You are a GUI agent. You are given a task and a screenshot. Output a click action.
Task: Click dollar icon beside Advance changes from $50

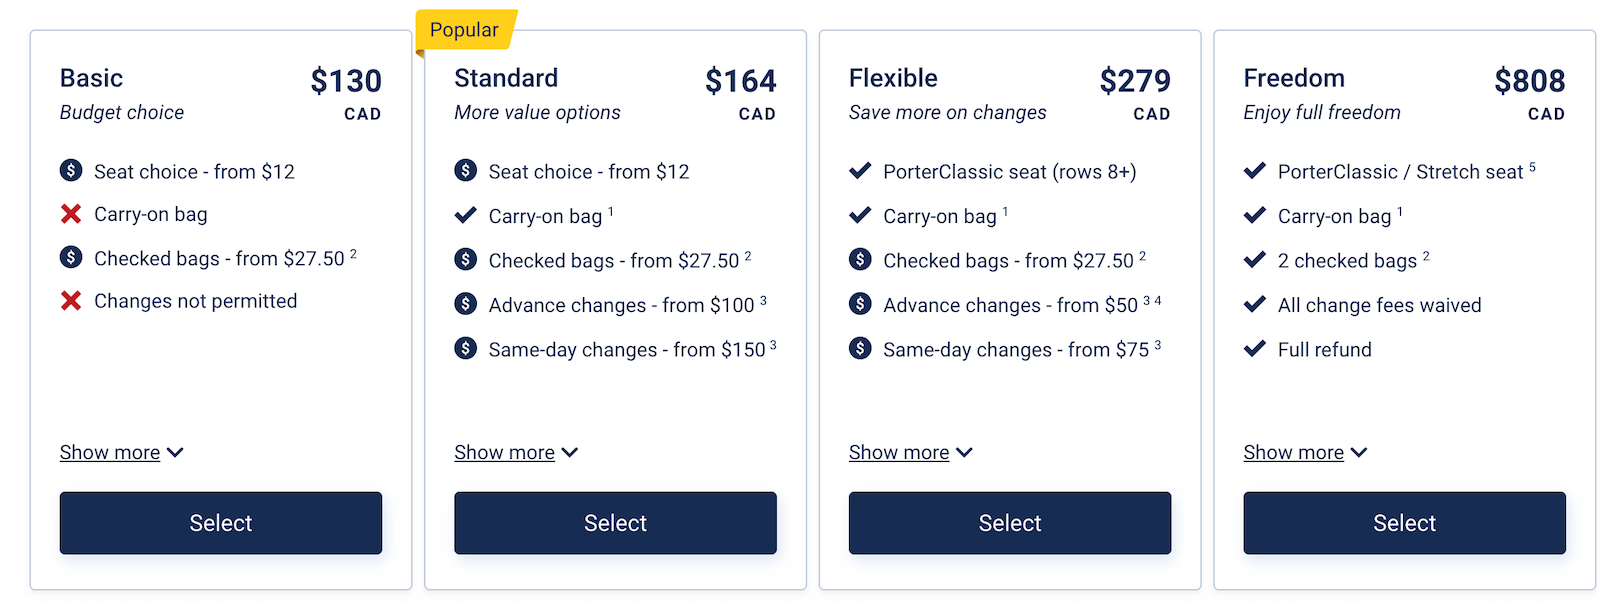pos(860,303)
